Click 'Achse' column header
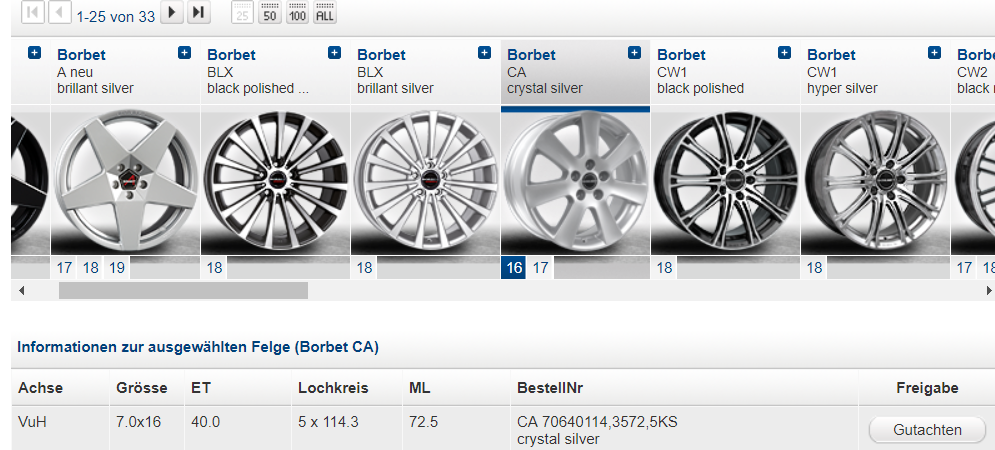The image size is (995, 450). coord(41,388)
